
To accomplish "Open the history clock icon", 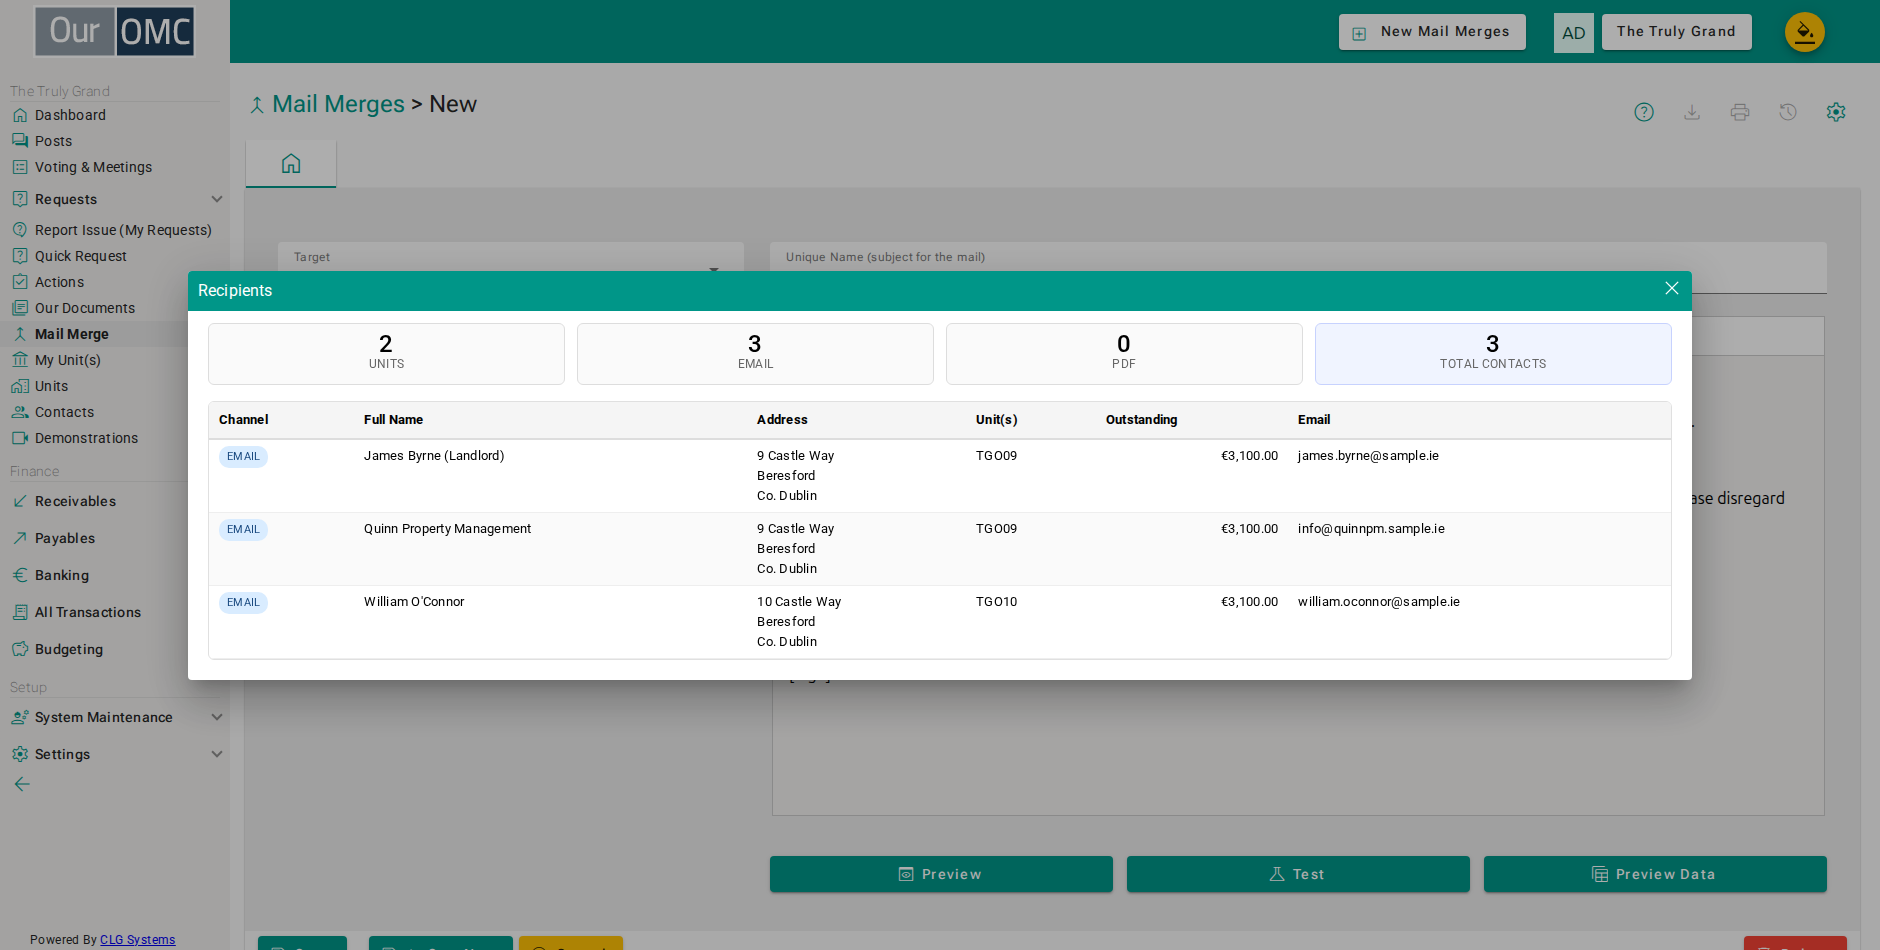I will (1788, 112).
